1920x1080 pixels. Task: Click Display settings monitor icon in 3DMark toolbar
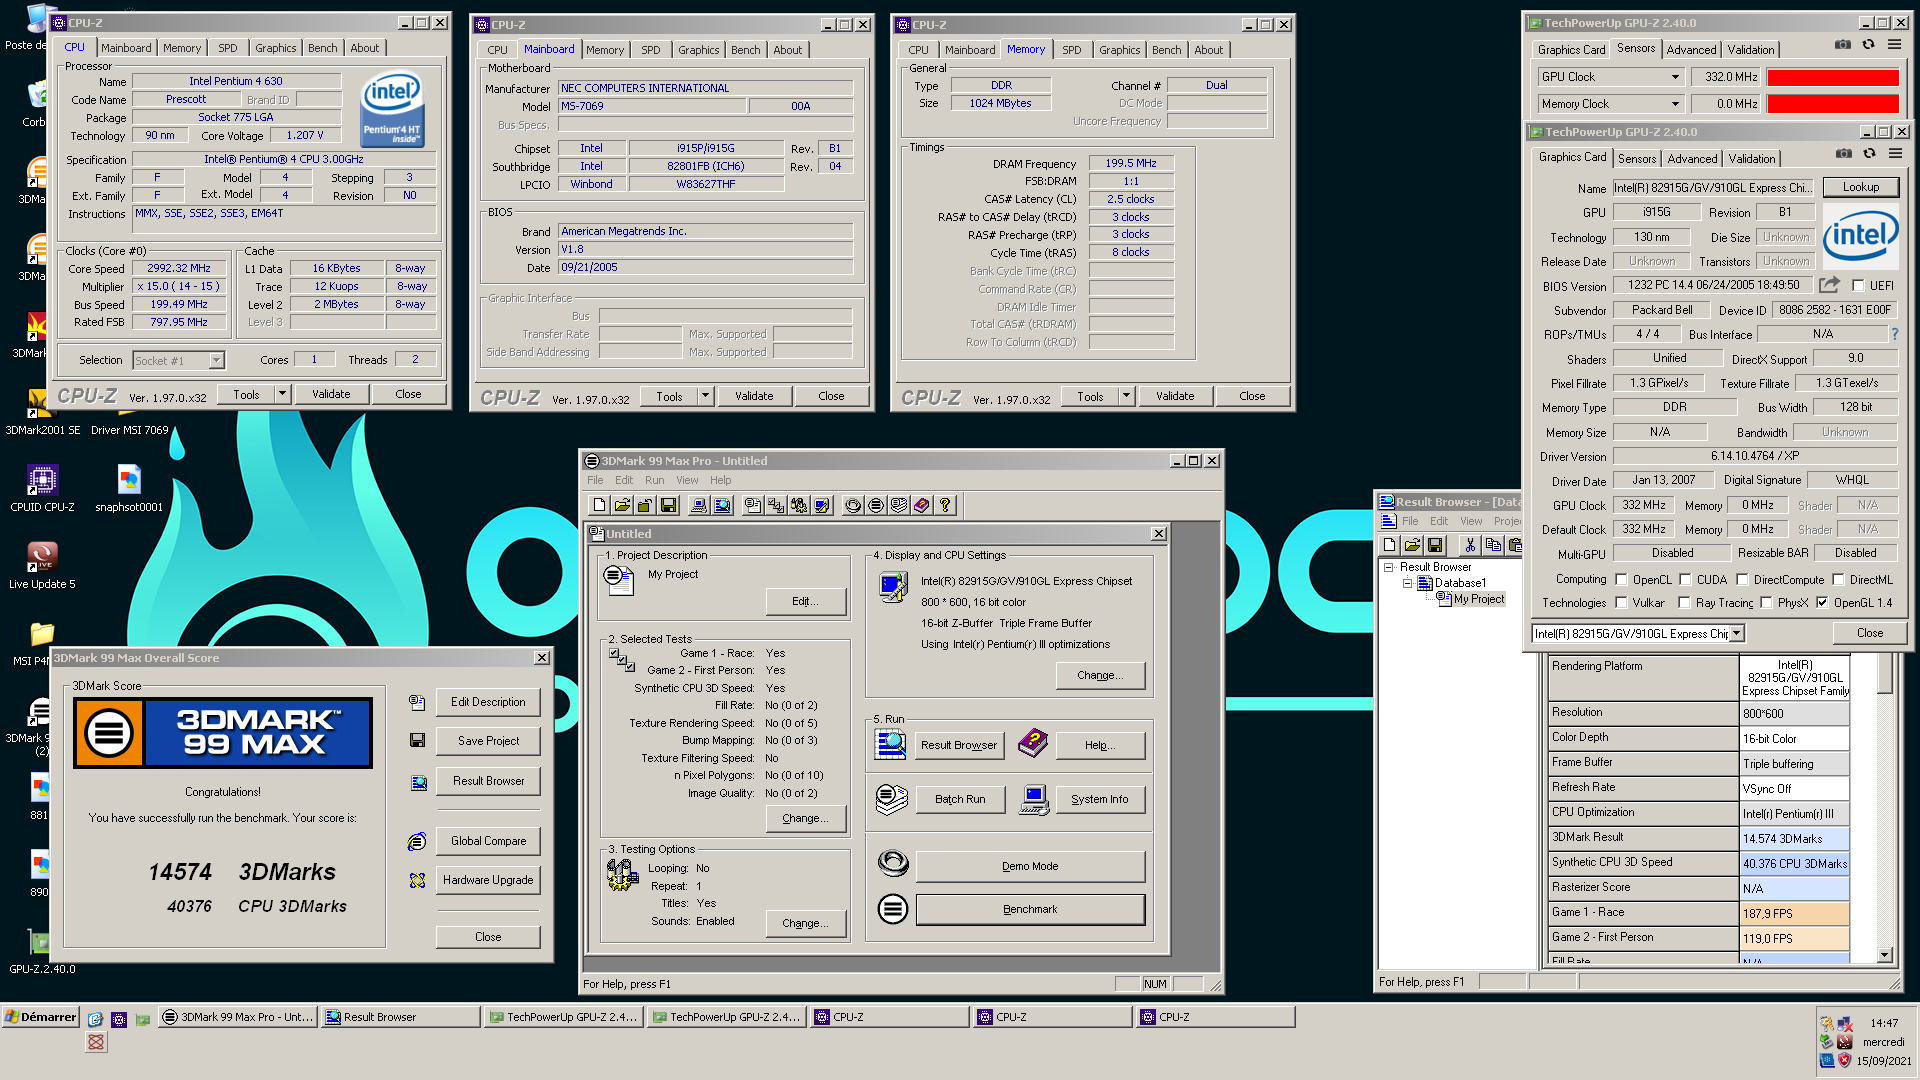[x=822, y=506]
